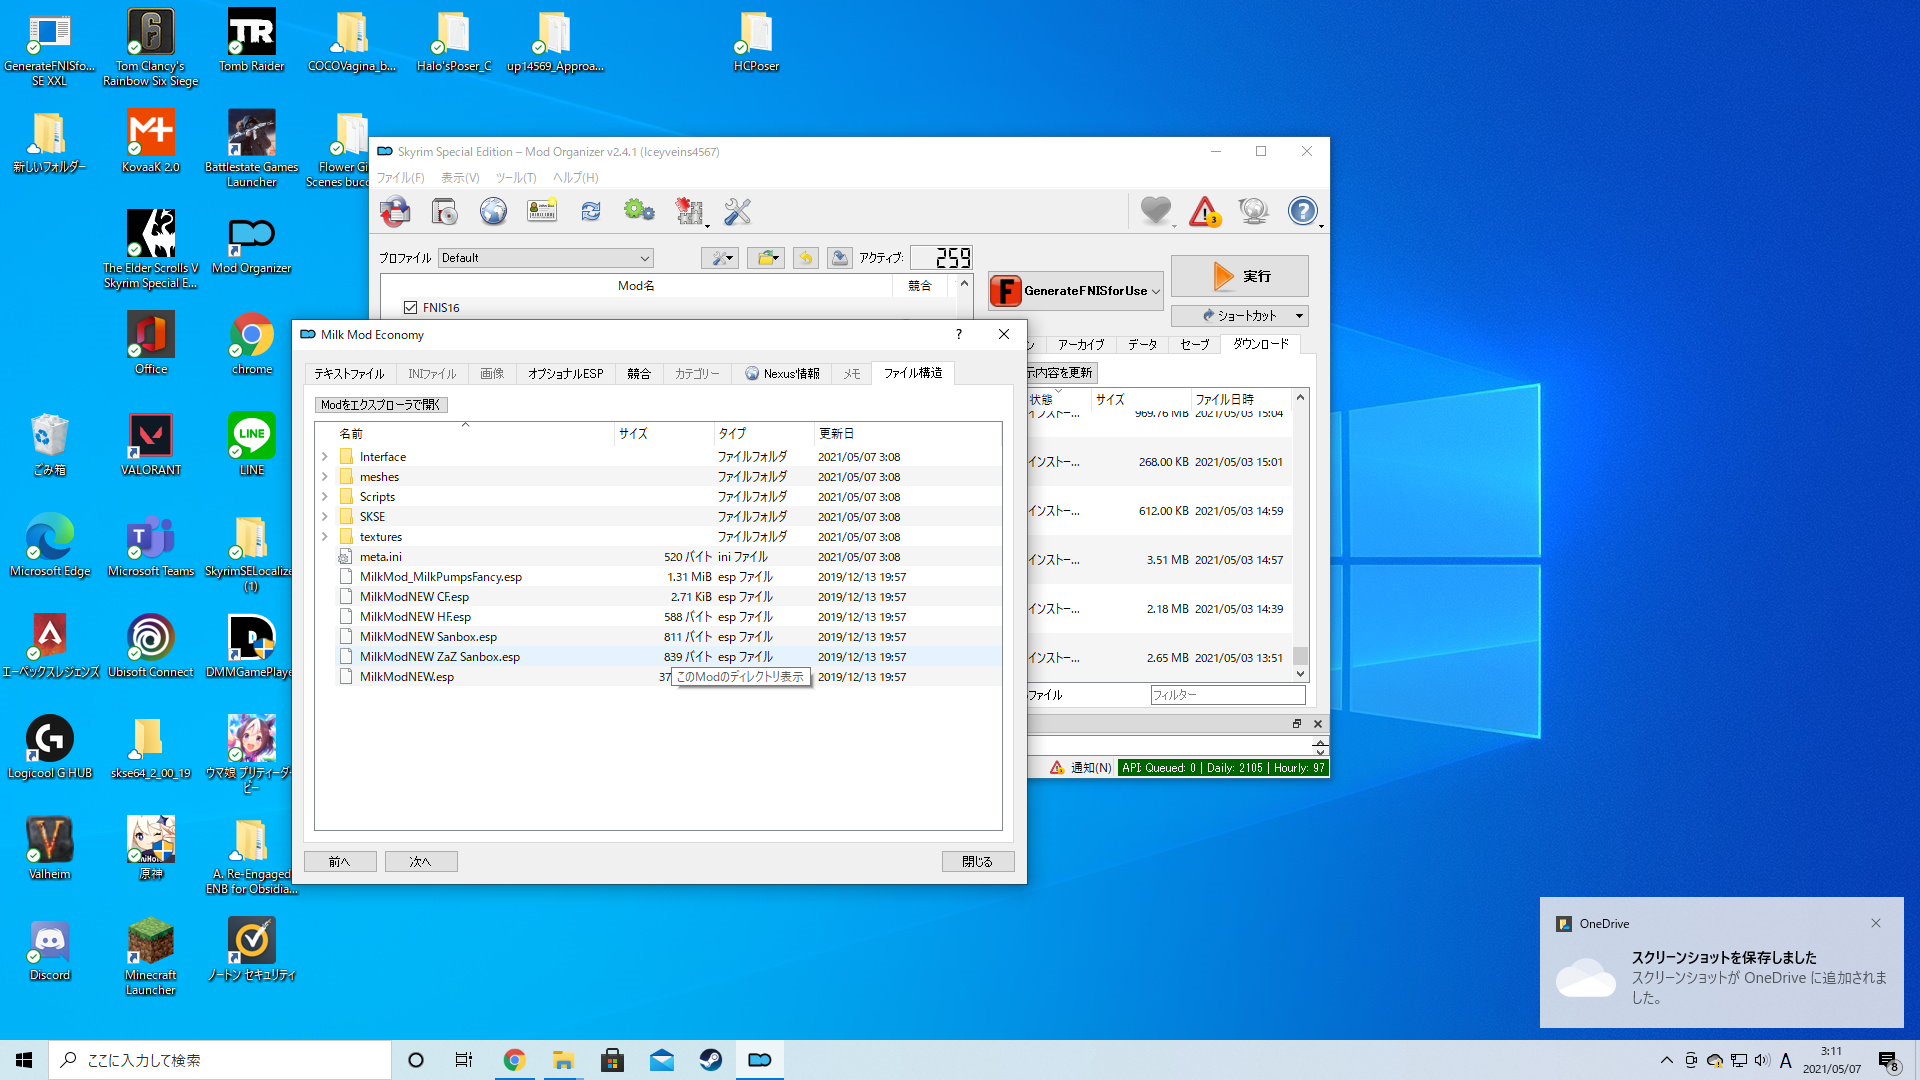Click the 通知(N) notification button

tap(1081, 768)
